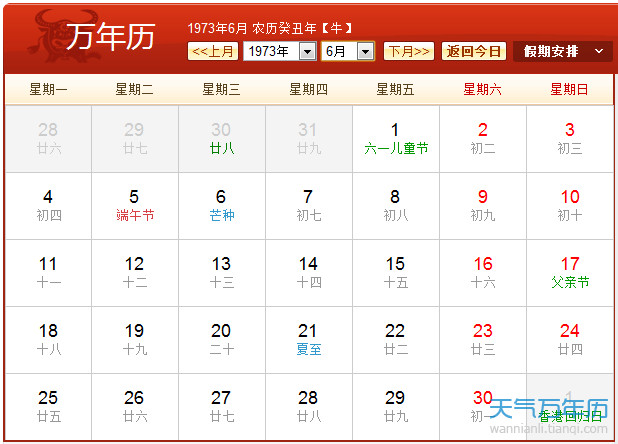Go to previous month with <<上月 button

point(213,51)
